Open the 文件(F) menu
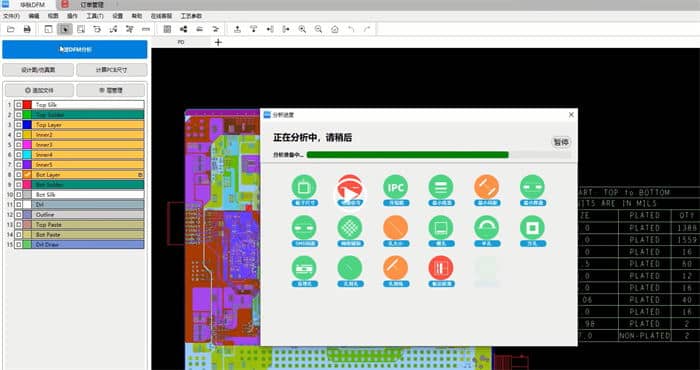 point(12,16)
